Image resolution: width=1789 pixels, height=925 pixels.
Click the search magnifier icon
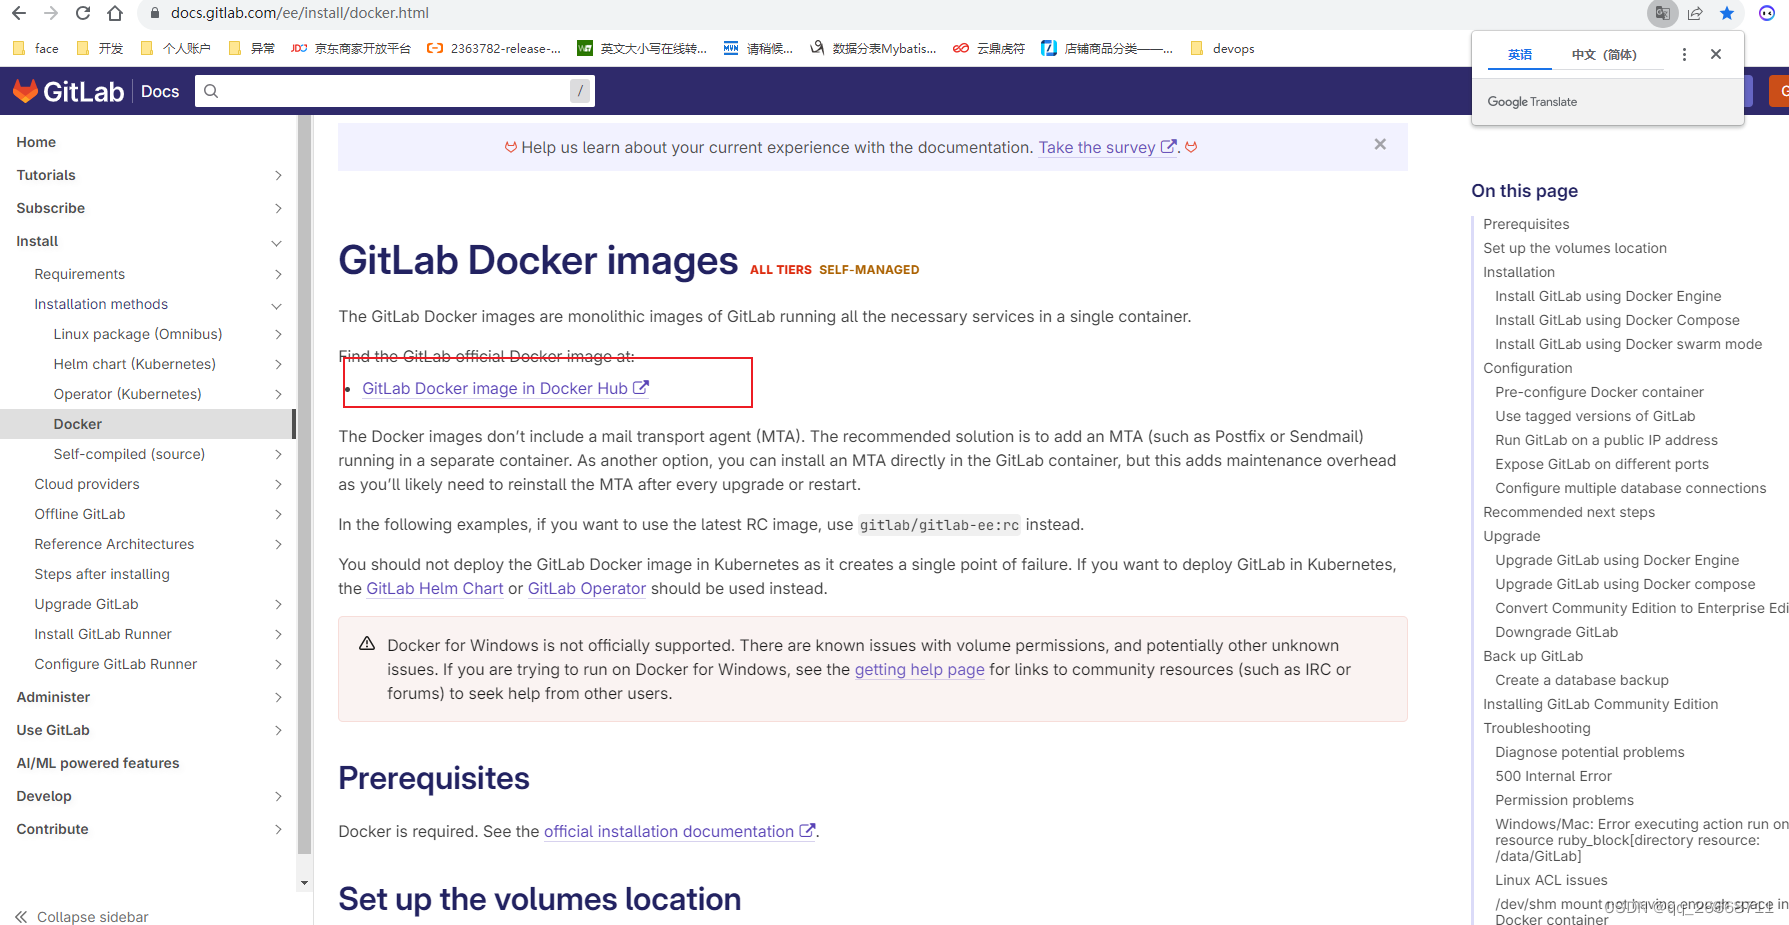coord(211,91)
